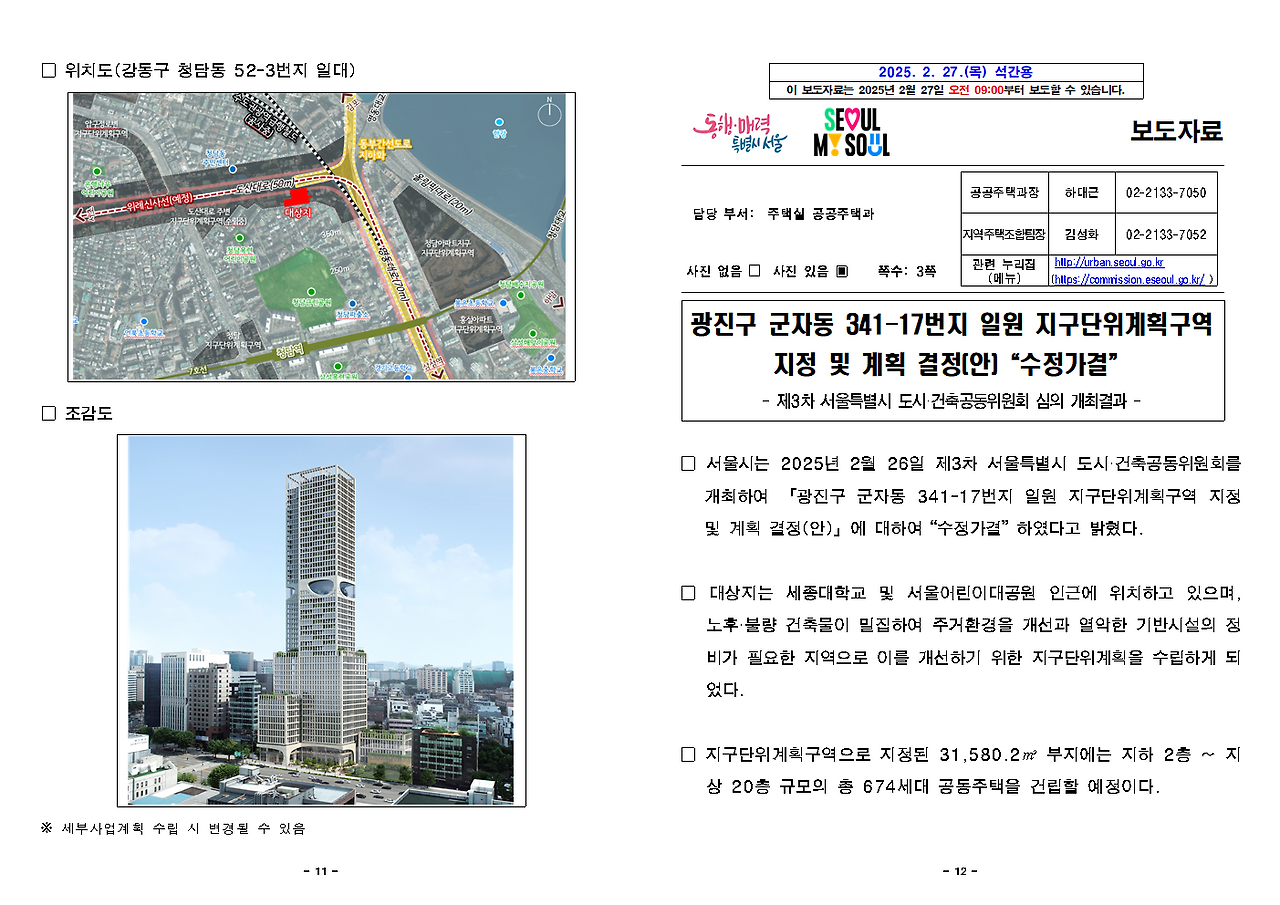Click the 쪽수: 3쪽 text
Viewport: 1280px width, 905px height.
[x=907, y=271]
